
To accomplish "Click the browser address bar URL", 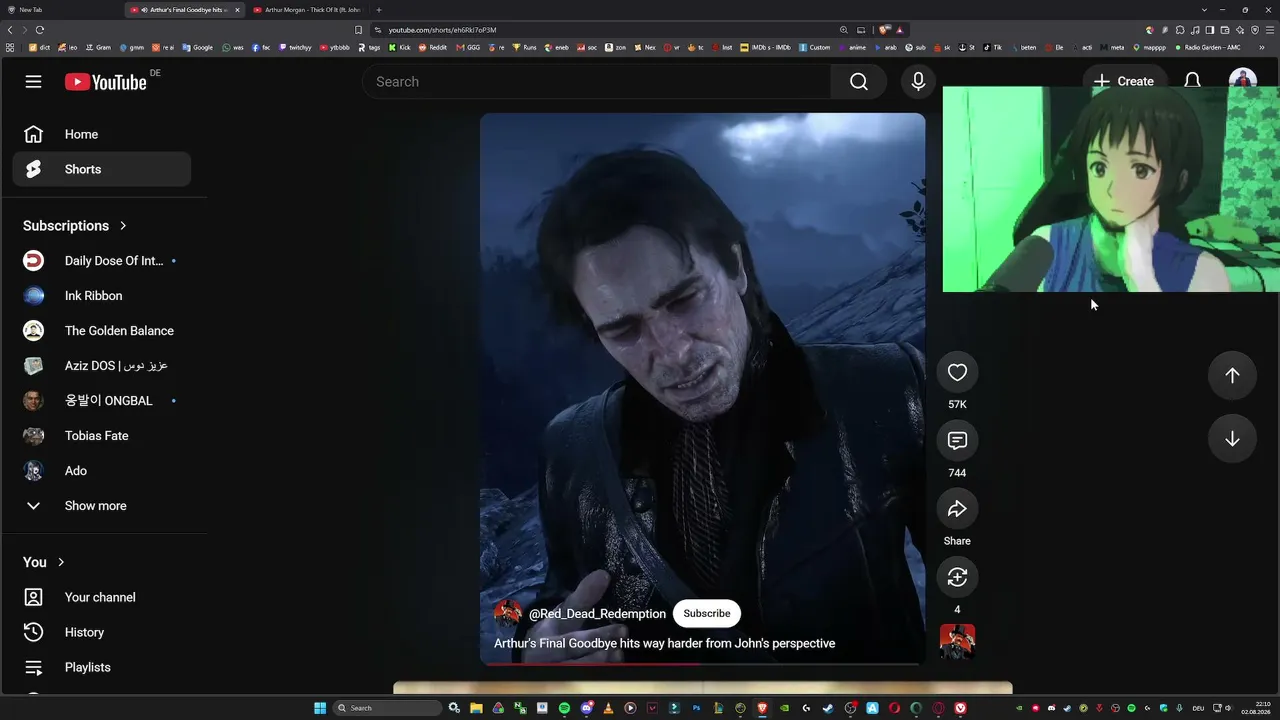I will (442, 30).
